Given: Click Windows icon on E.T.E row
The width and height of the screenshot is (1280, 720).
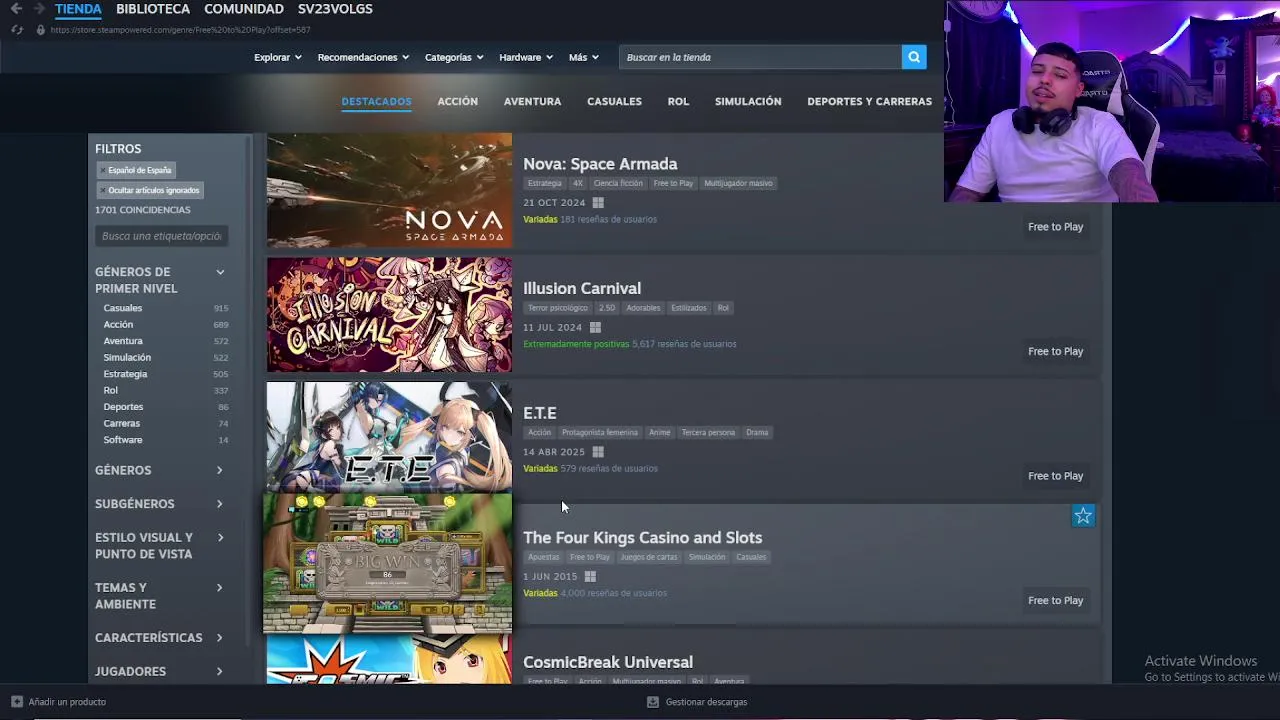Looking at the screenshot, I should click(x=598, y=452).
